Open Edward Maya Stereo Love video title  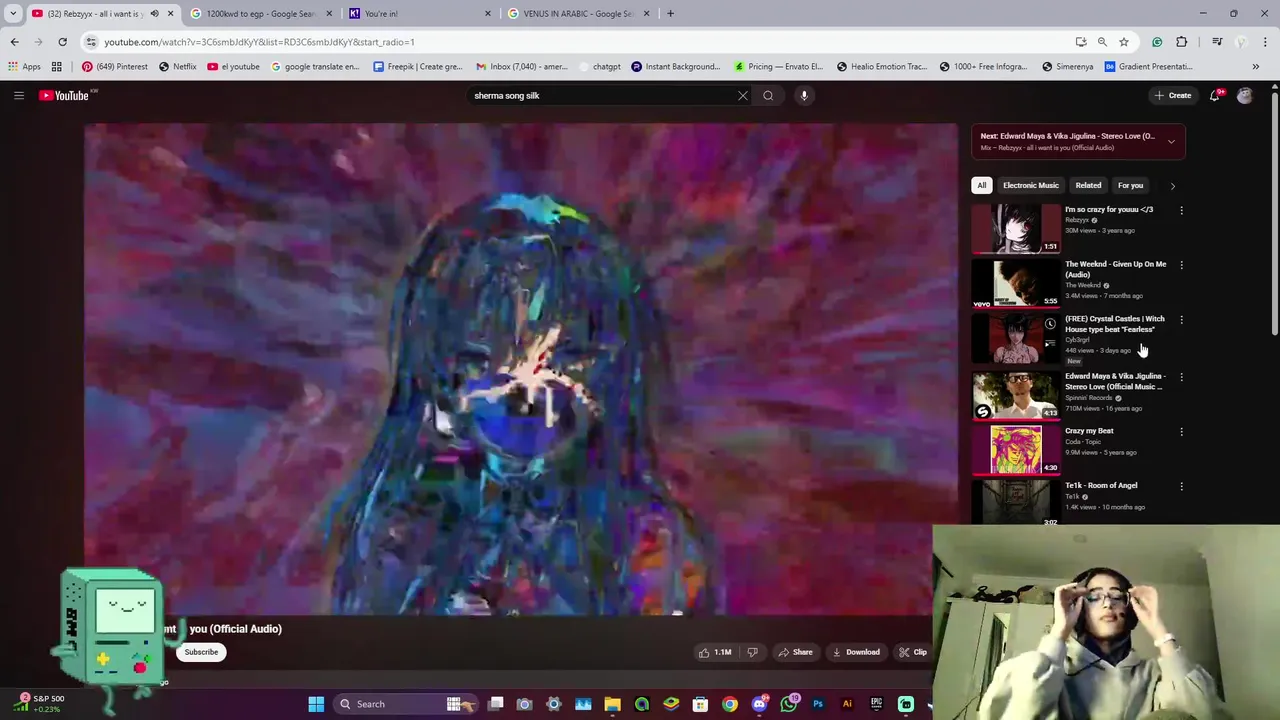1115,381
